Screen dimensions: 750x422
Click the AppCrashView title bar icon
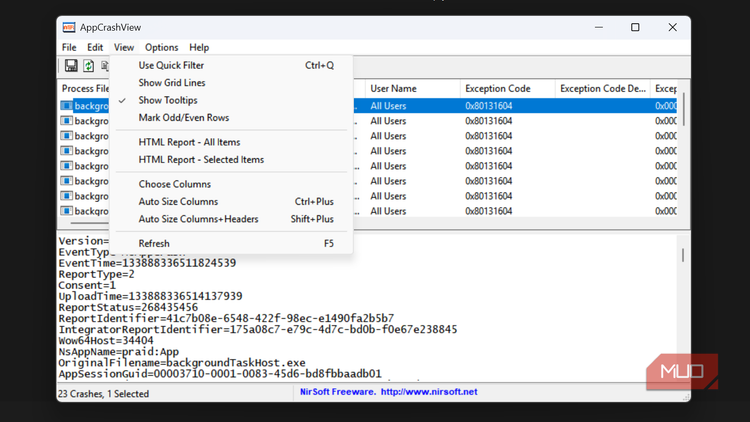(69, 27)
